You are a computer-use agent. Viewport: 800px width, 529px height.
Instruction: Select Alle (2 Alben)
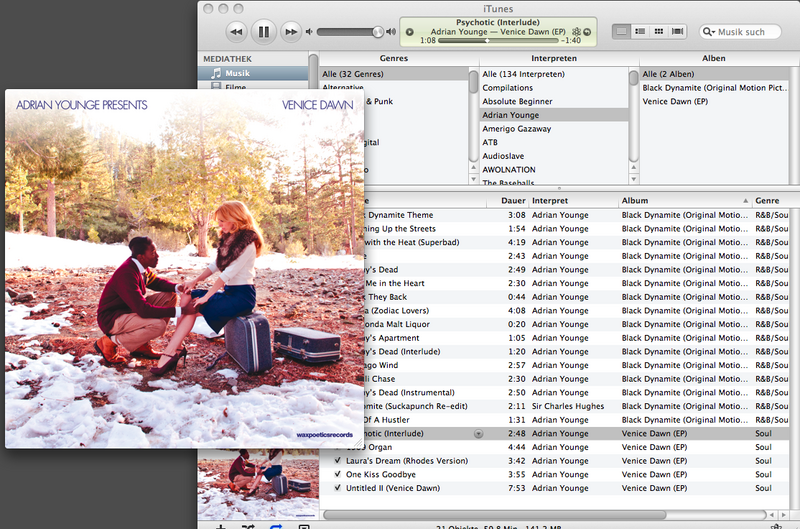(x=714, y=74)
